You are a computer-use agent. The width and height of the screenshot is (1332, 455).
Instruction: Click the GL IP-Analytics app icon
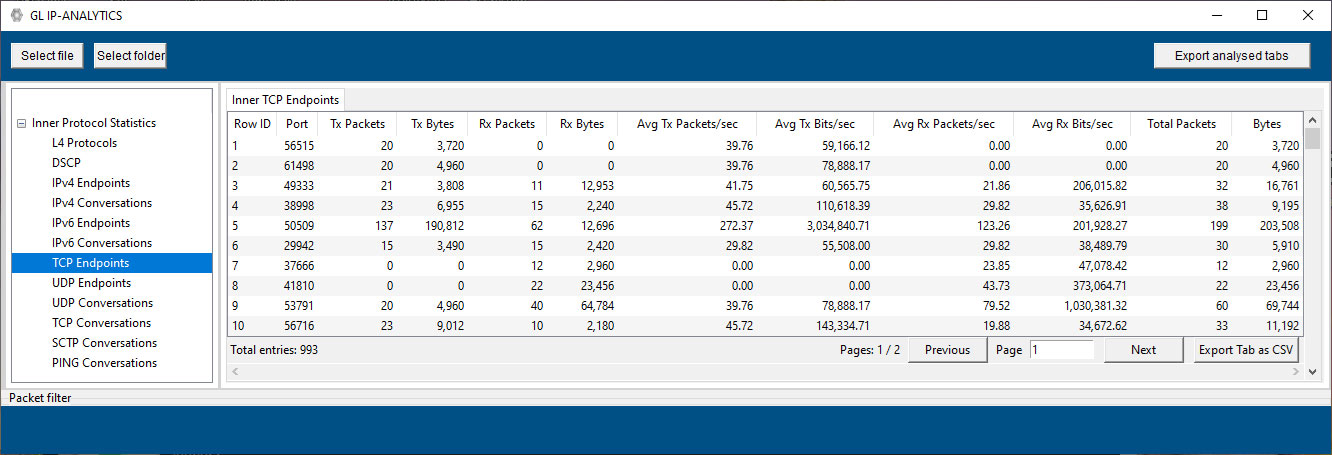click(x=16, y=15)
